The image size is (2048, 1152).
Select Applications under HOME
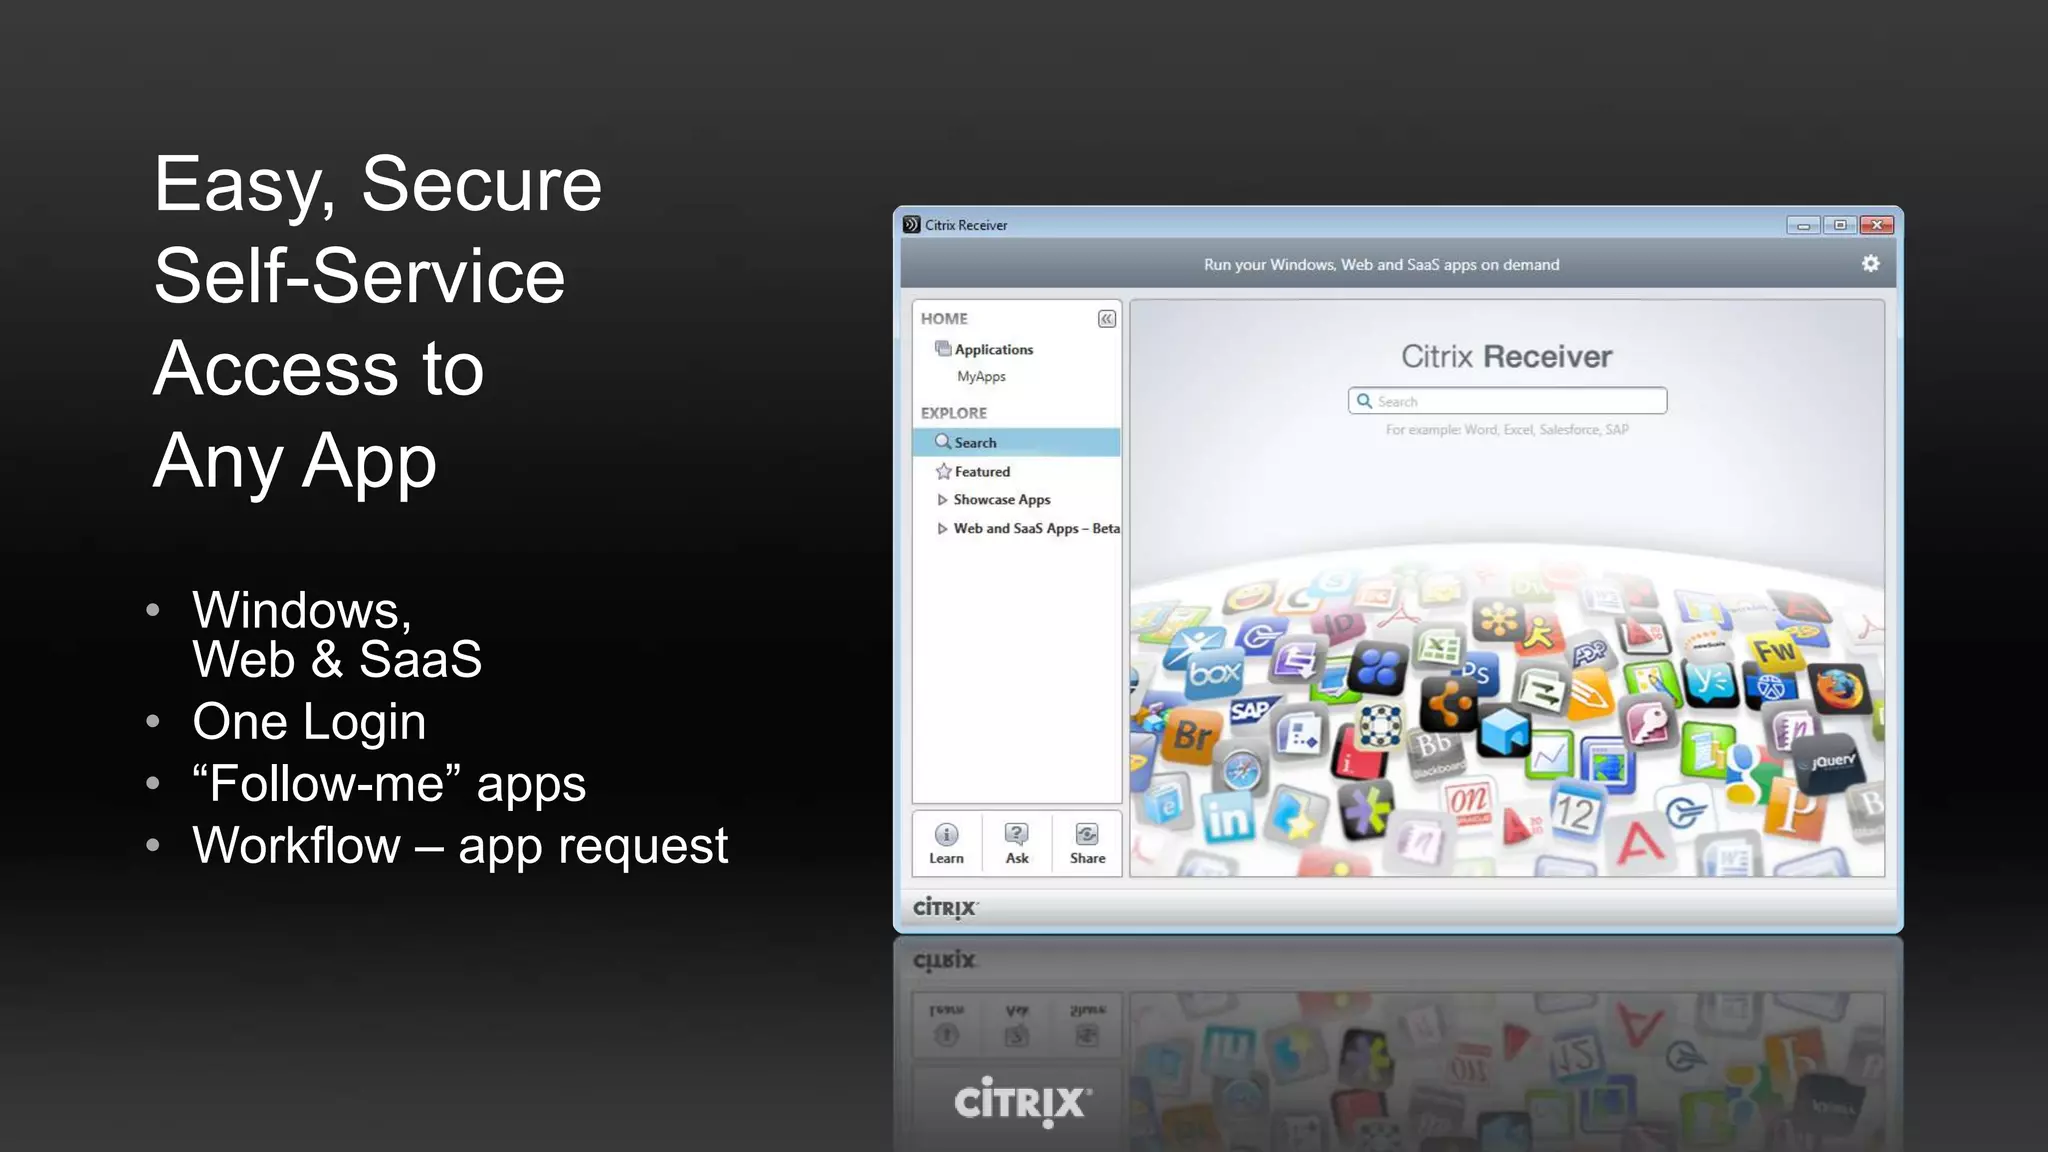[993, 349]
